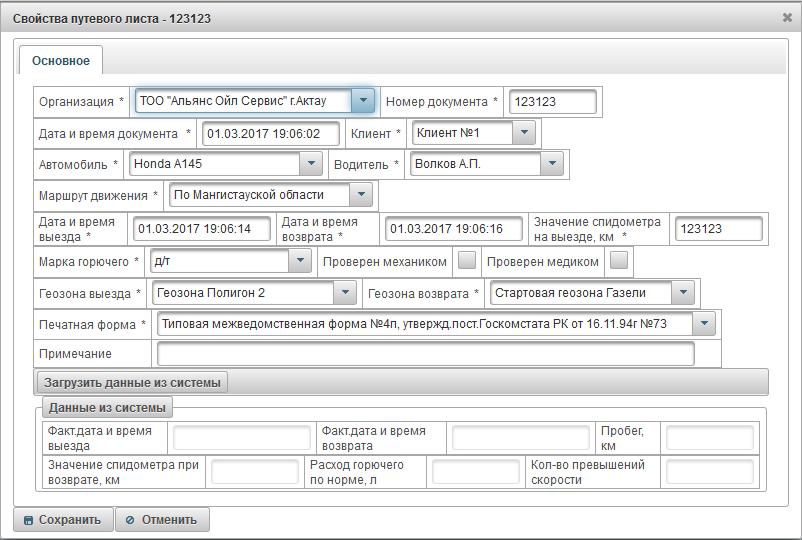Close the waybill properties dialog
Viewport: 802px width, 540px height.
(787, 18)
